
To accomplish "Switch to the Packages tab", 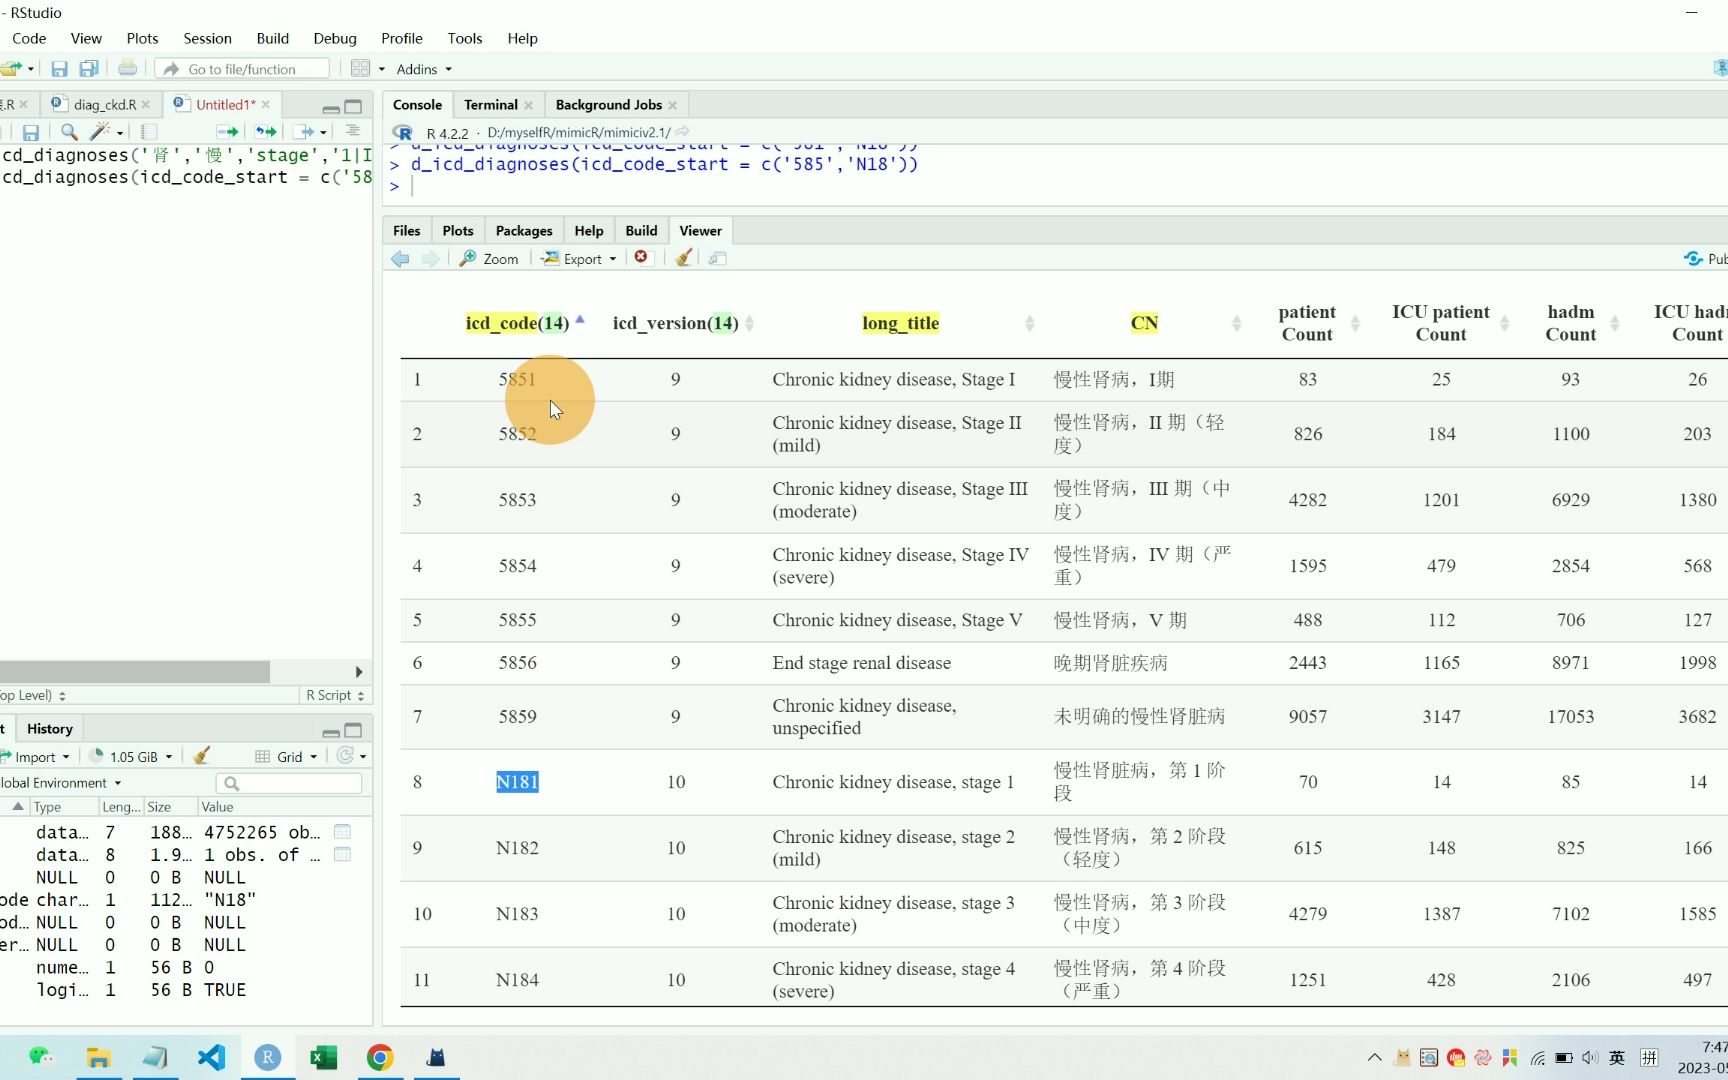I will [524, 231].
